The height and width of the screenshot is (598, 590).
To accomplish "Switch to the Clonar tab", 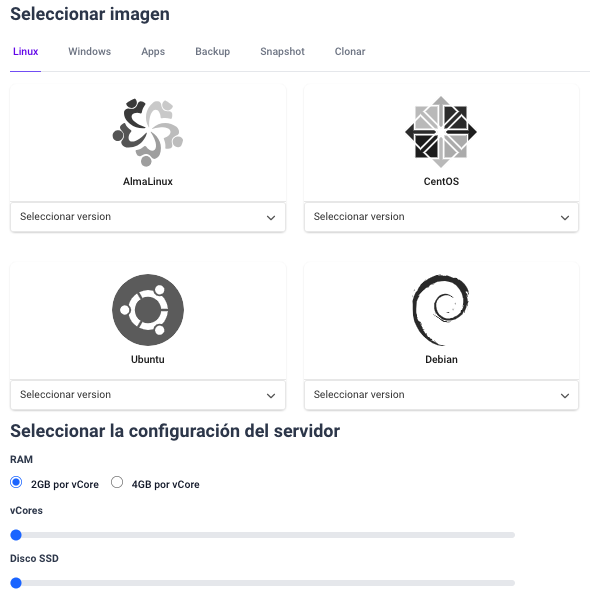I will coord(350,51).
